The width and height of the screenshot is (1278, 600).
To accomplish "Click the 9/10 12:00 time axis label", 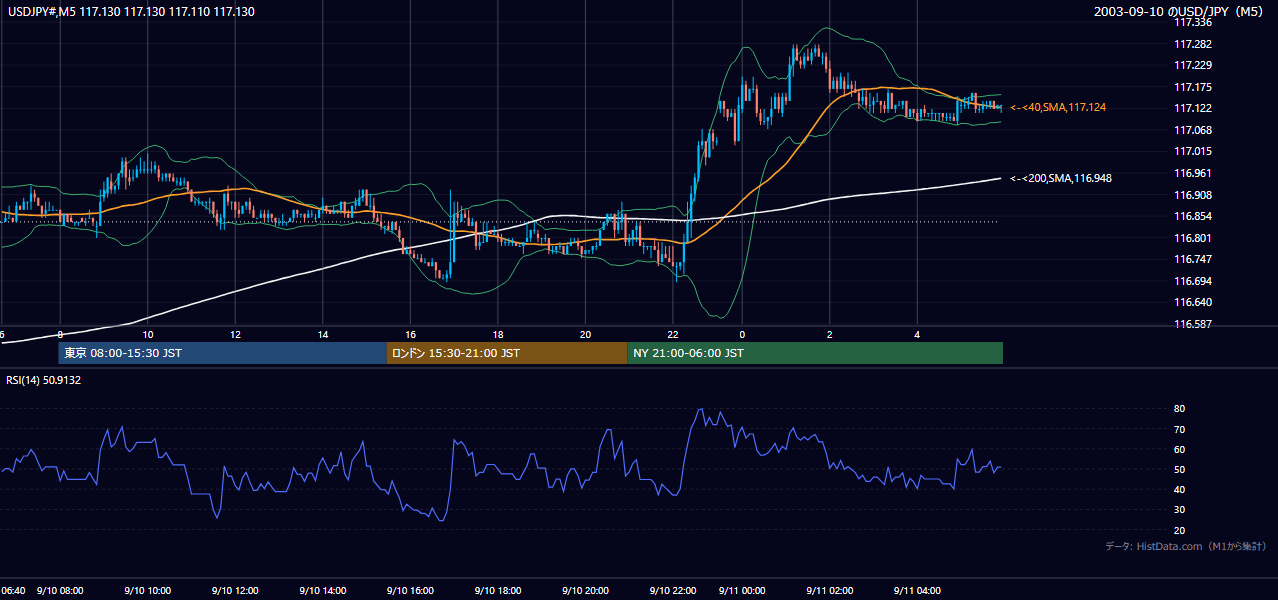I will click(237, 591).
